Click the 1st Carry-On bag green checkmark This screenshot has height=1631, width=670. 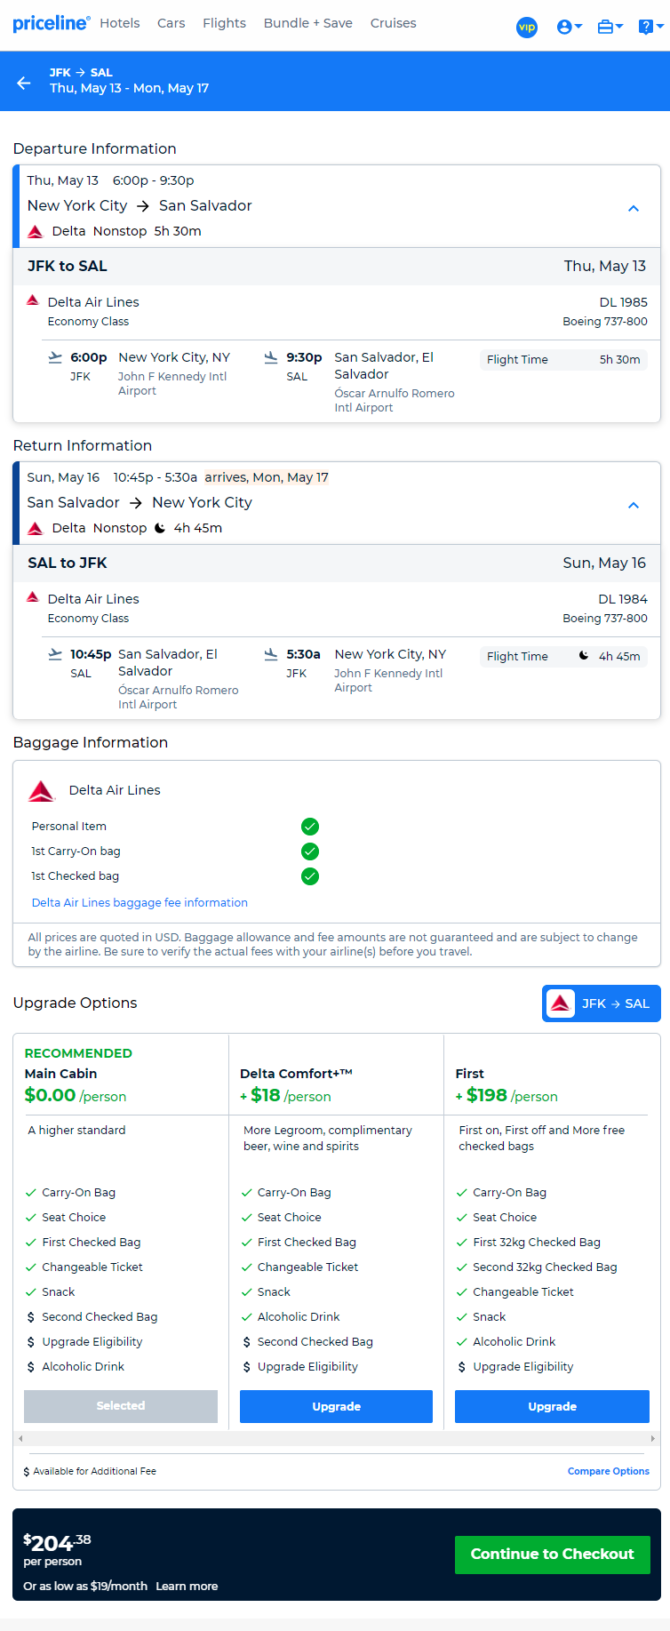pos(310,851)
